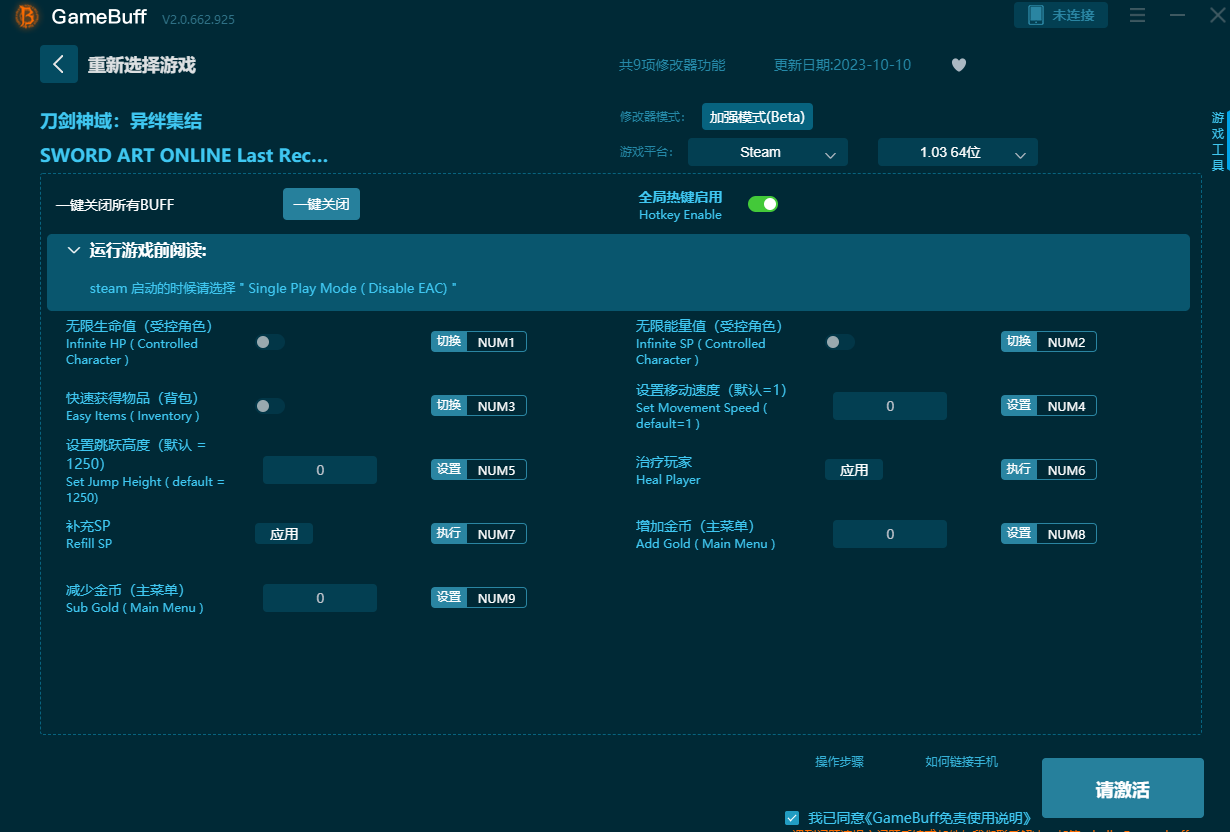1230x832 pixels.
Task: Click the 共9项修改器功能 text
Action: point(672,65)
